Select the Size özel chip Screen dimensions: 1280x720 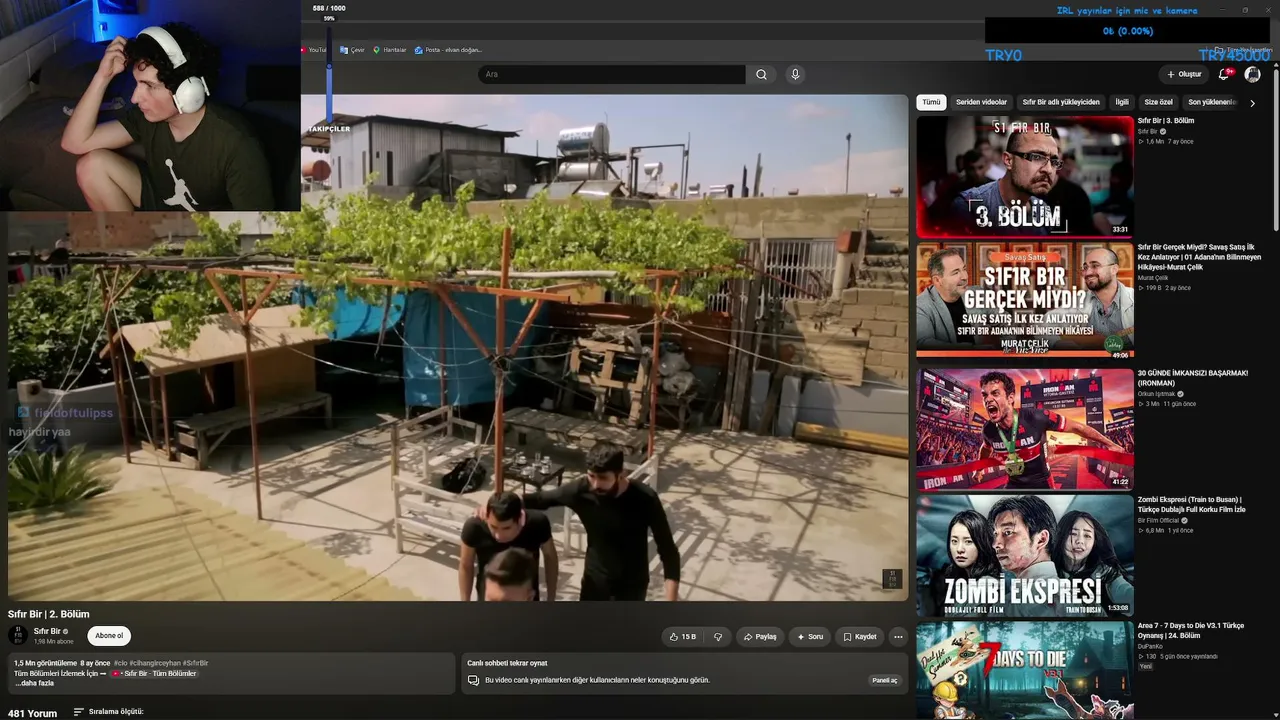[x=1158, y=102]
